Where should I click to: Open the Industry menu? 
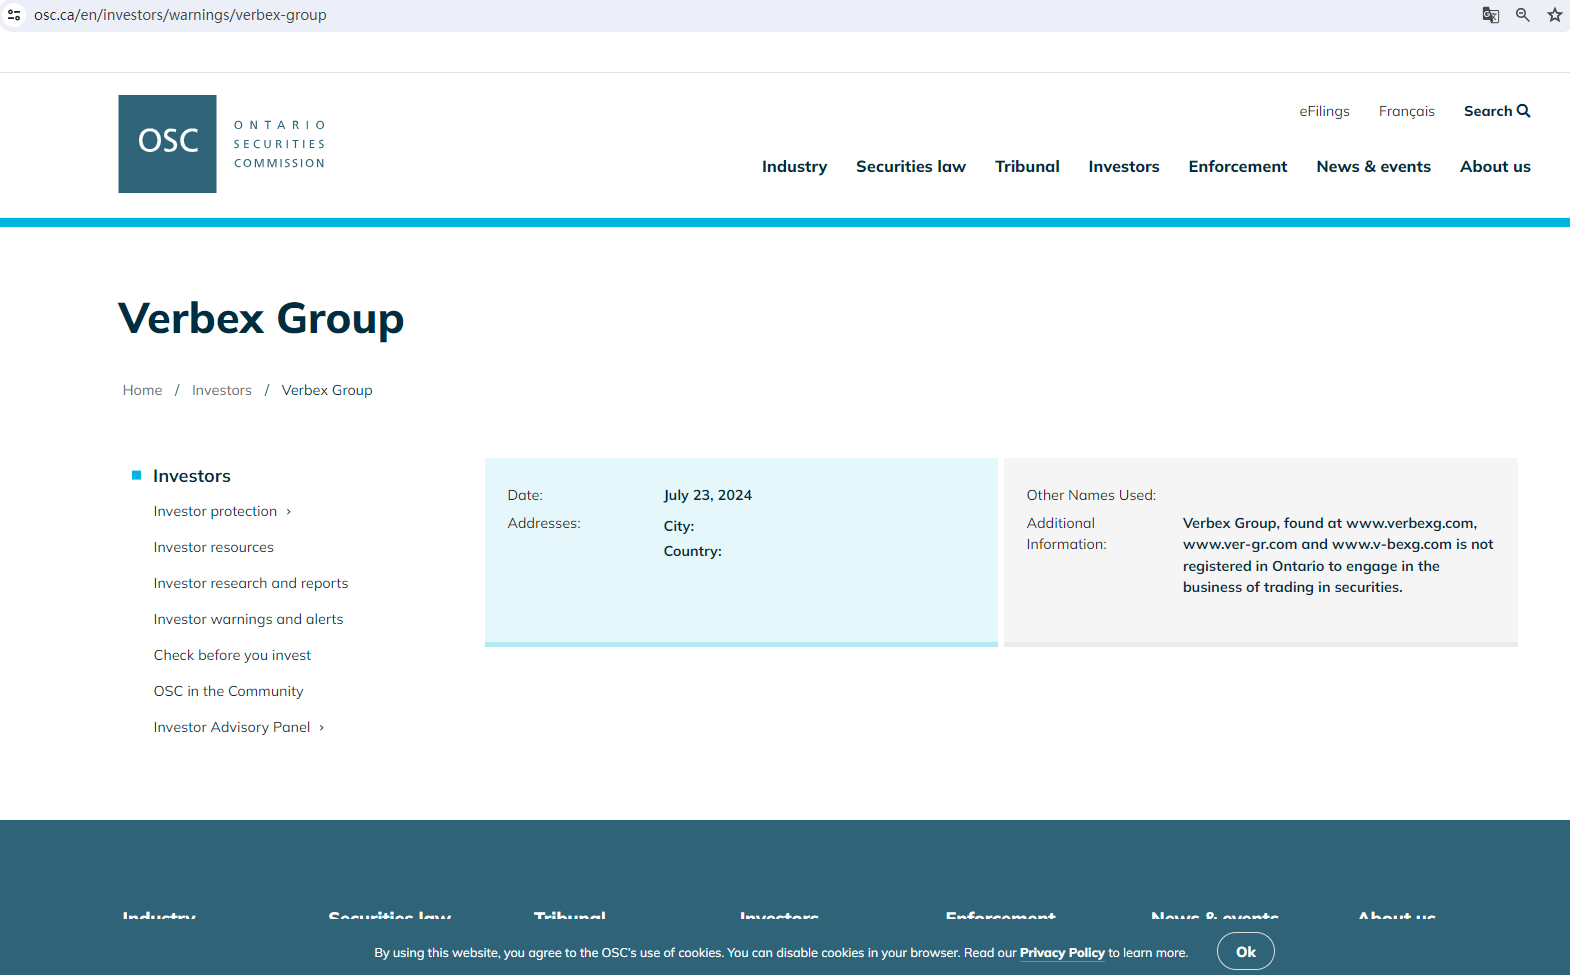point(794,167)
